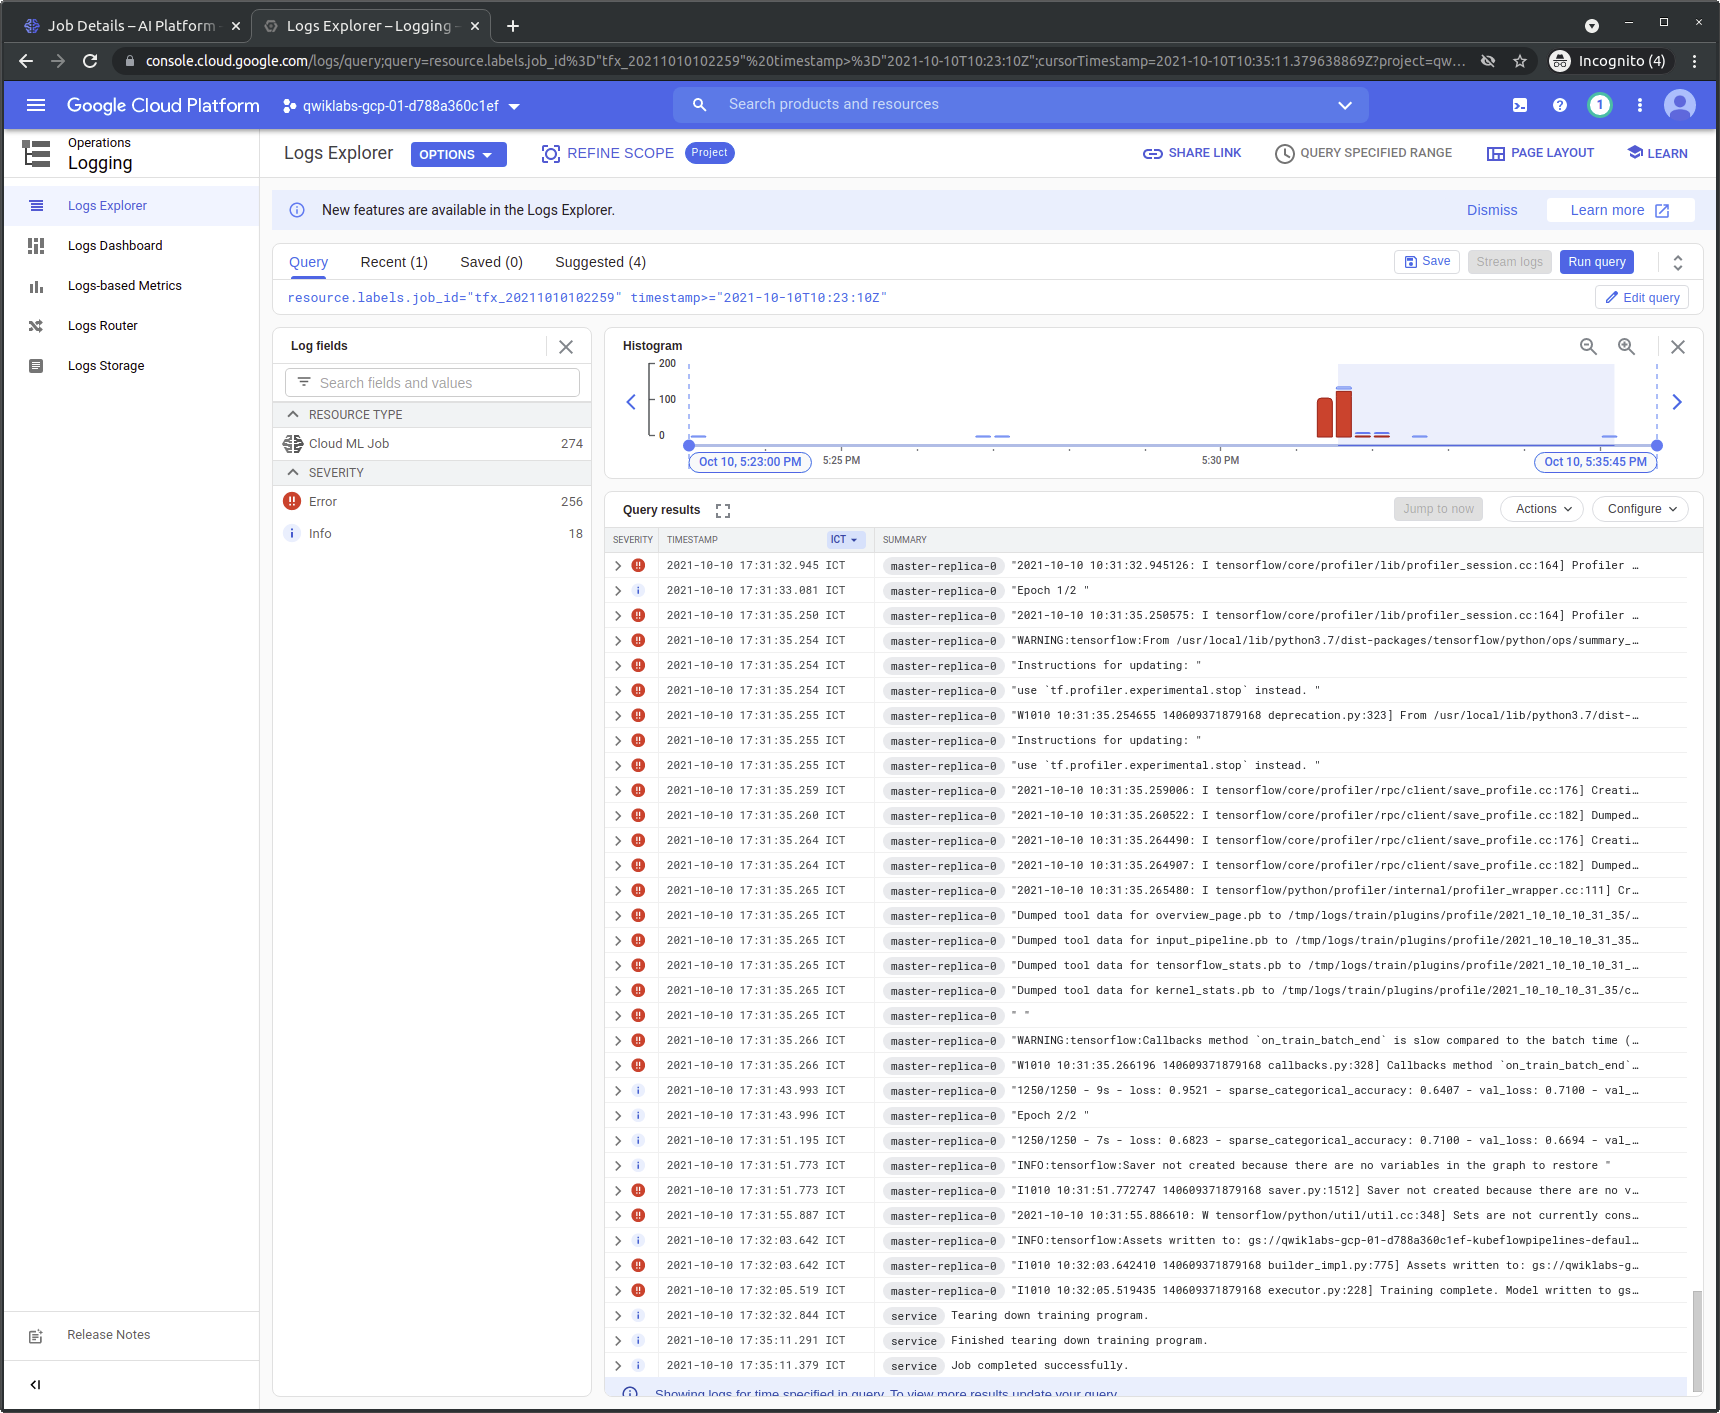This screenshot has height=1413, width=1720.
Task: Expand the log entry "Epoch 2/2"
Action: click(618, 1116)
